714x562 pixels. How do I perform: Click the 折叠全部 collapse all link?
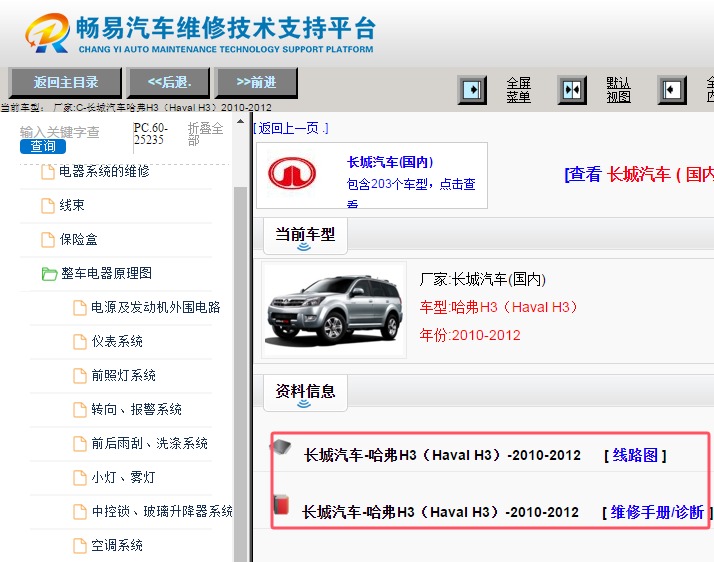point(205,134)
